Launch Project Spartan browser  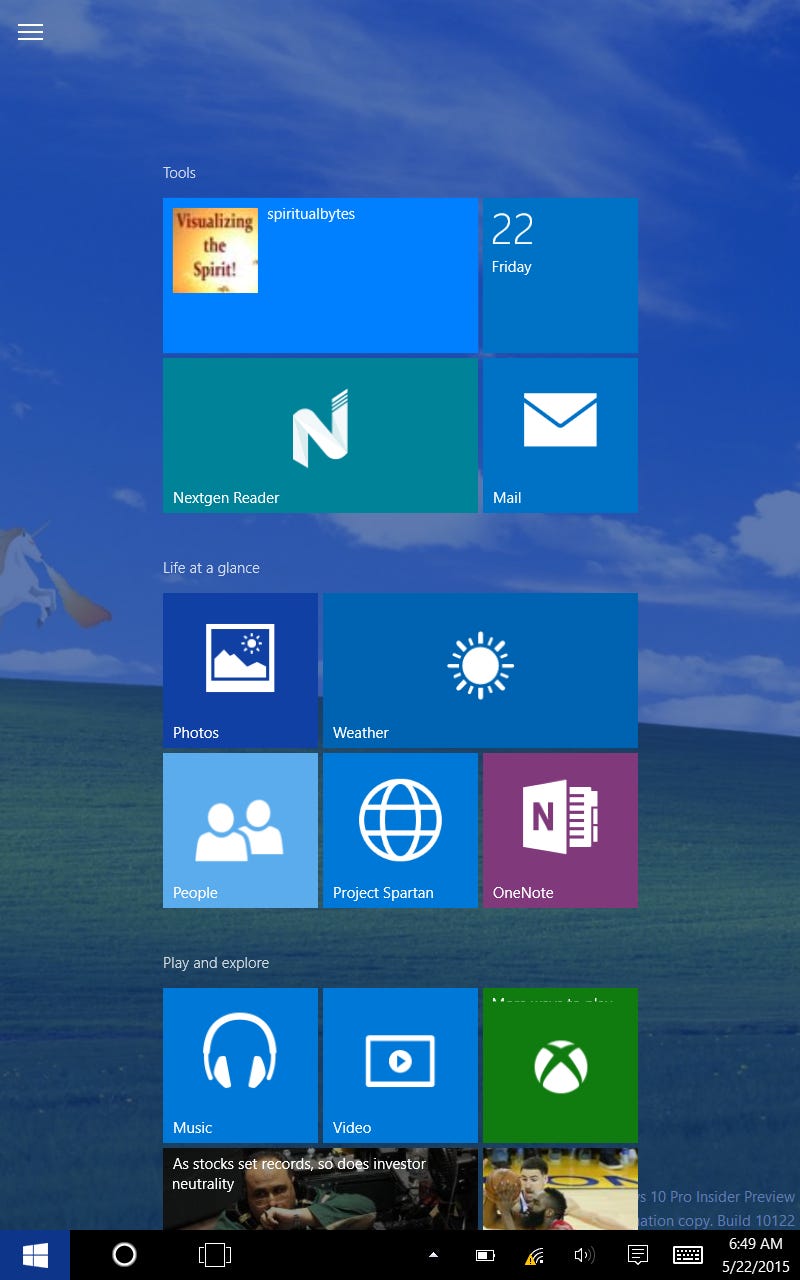pyautogui.click(x=400, y=830)
